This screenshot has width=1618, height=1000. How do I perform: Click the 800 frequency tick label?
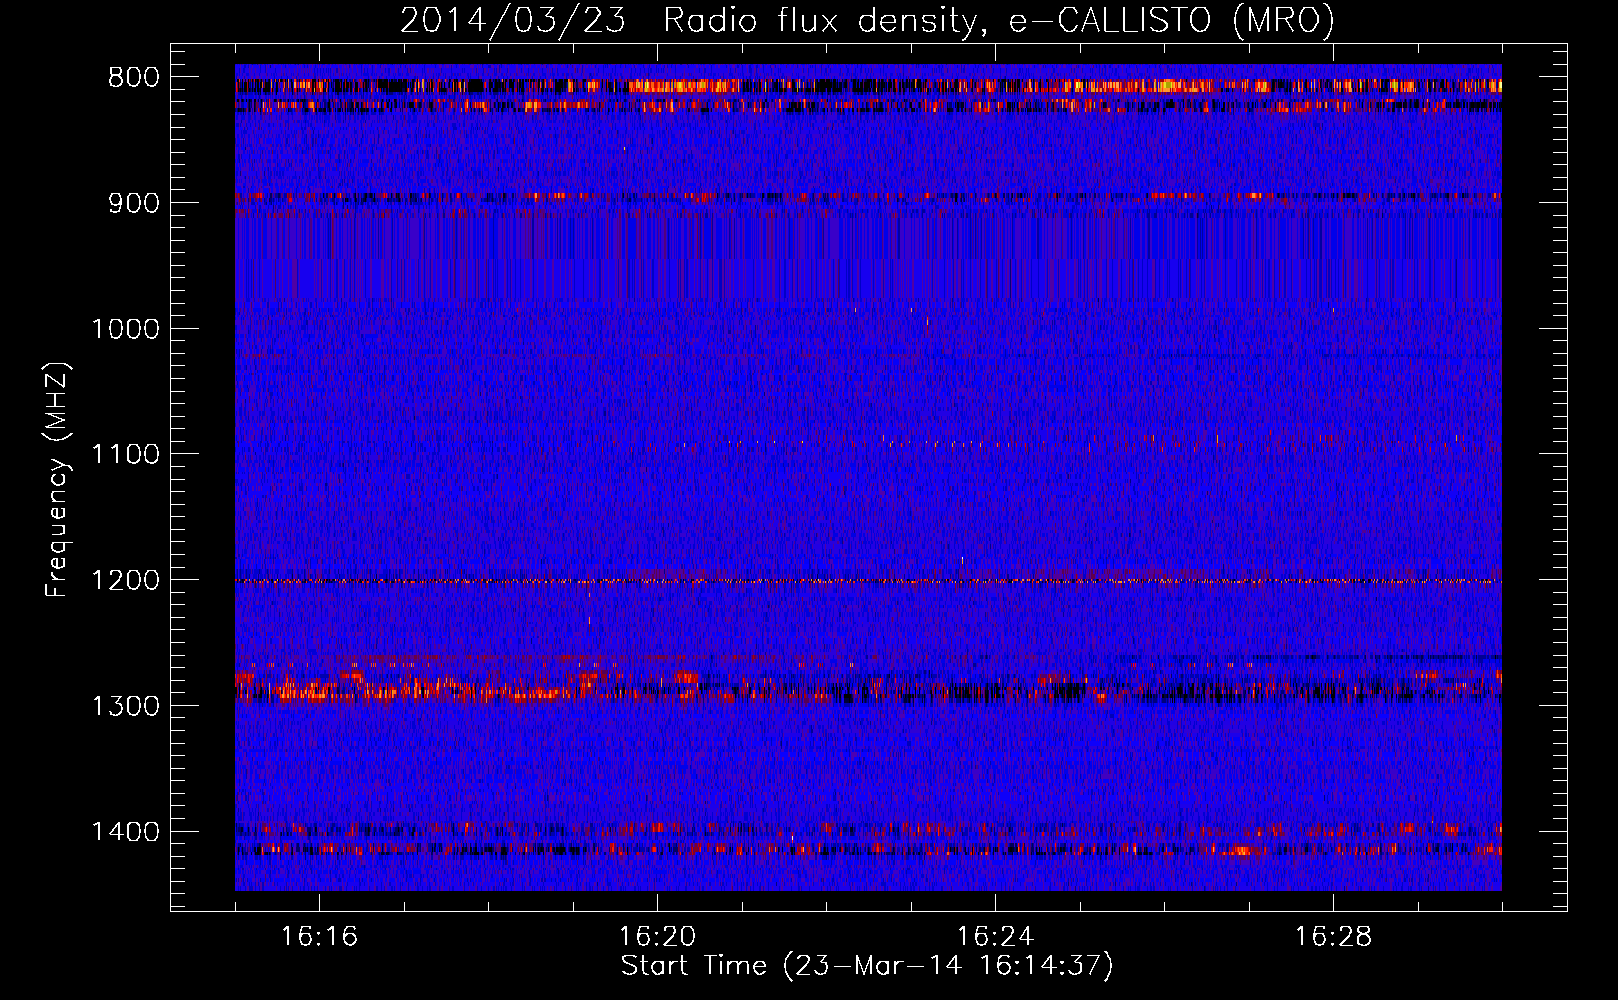[x=134, y=78]
